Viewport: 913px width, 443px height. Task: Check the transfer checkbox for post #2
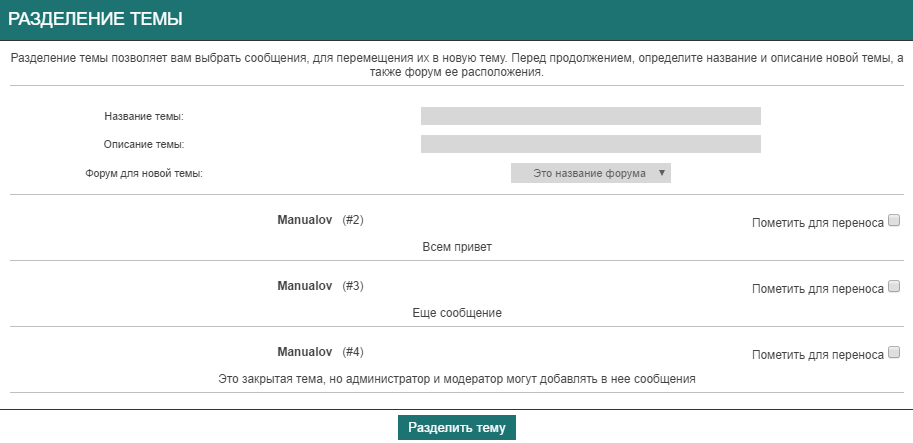coord(894,221)
